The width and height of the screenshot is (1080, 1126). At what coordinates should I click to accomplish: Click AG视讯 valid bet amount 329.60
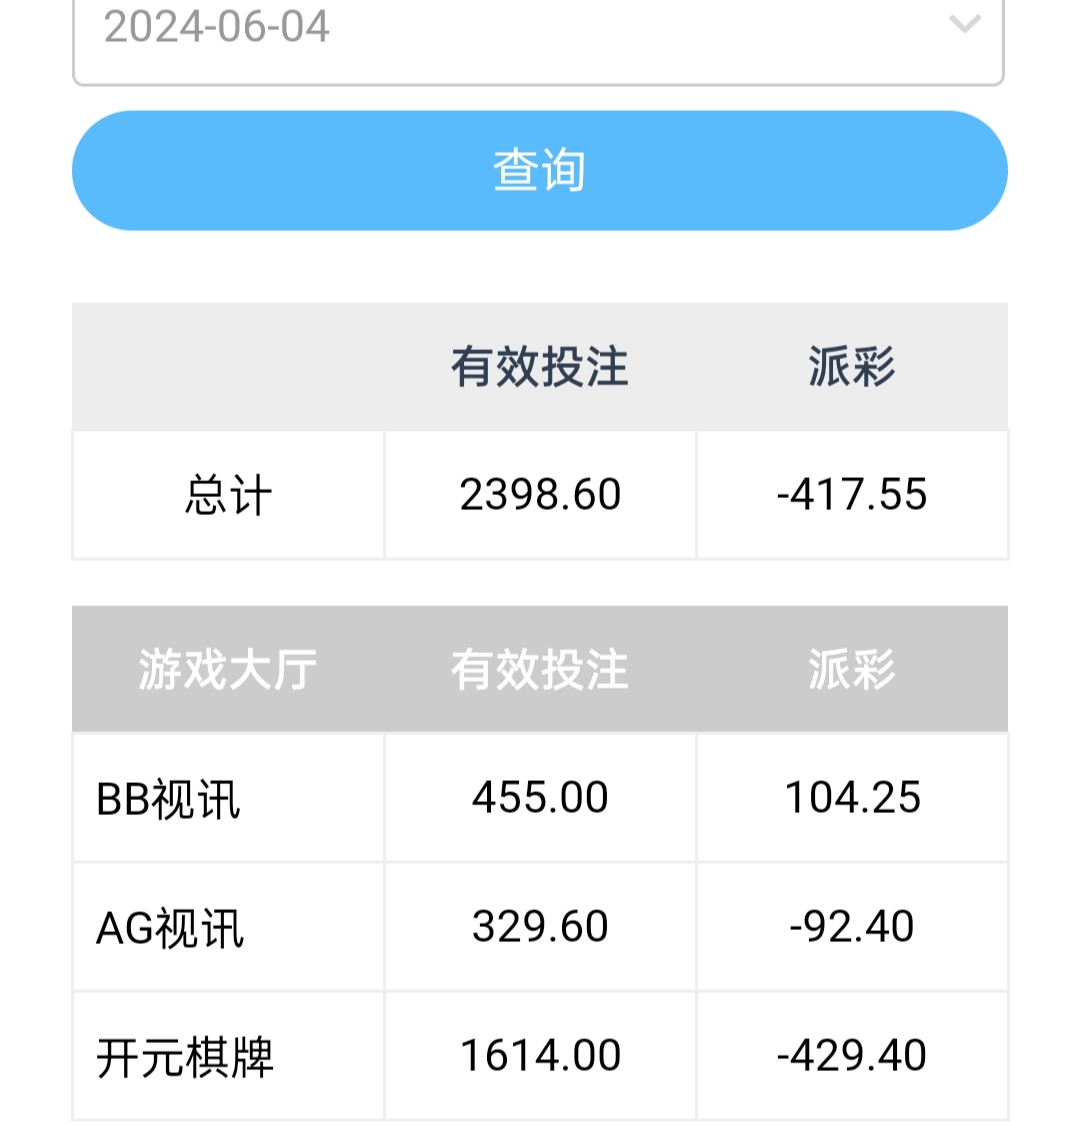click(x=540, y=927)
